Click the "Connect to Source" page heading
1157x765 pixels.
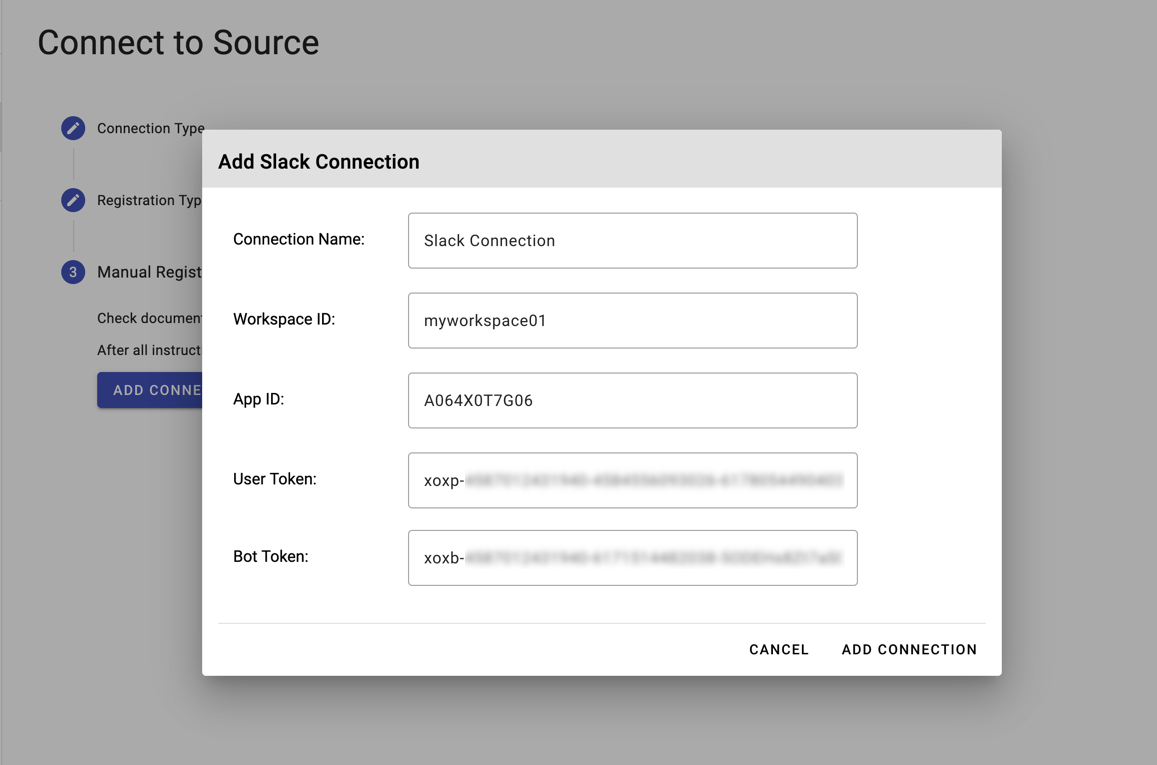pyautogui.click(x=178, y=42)
